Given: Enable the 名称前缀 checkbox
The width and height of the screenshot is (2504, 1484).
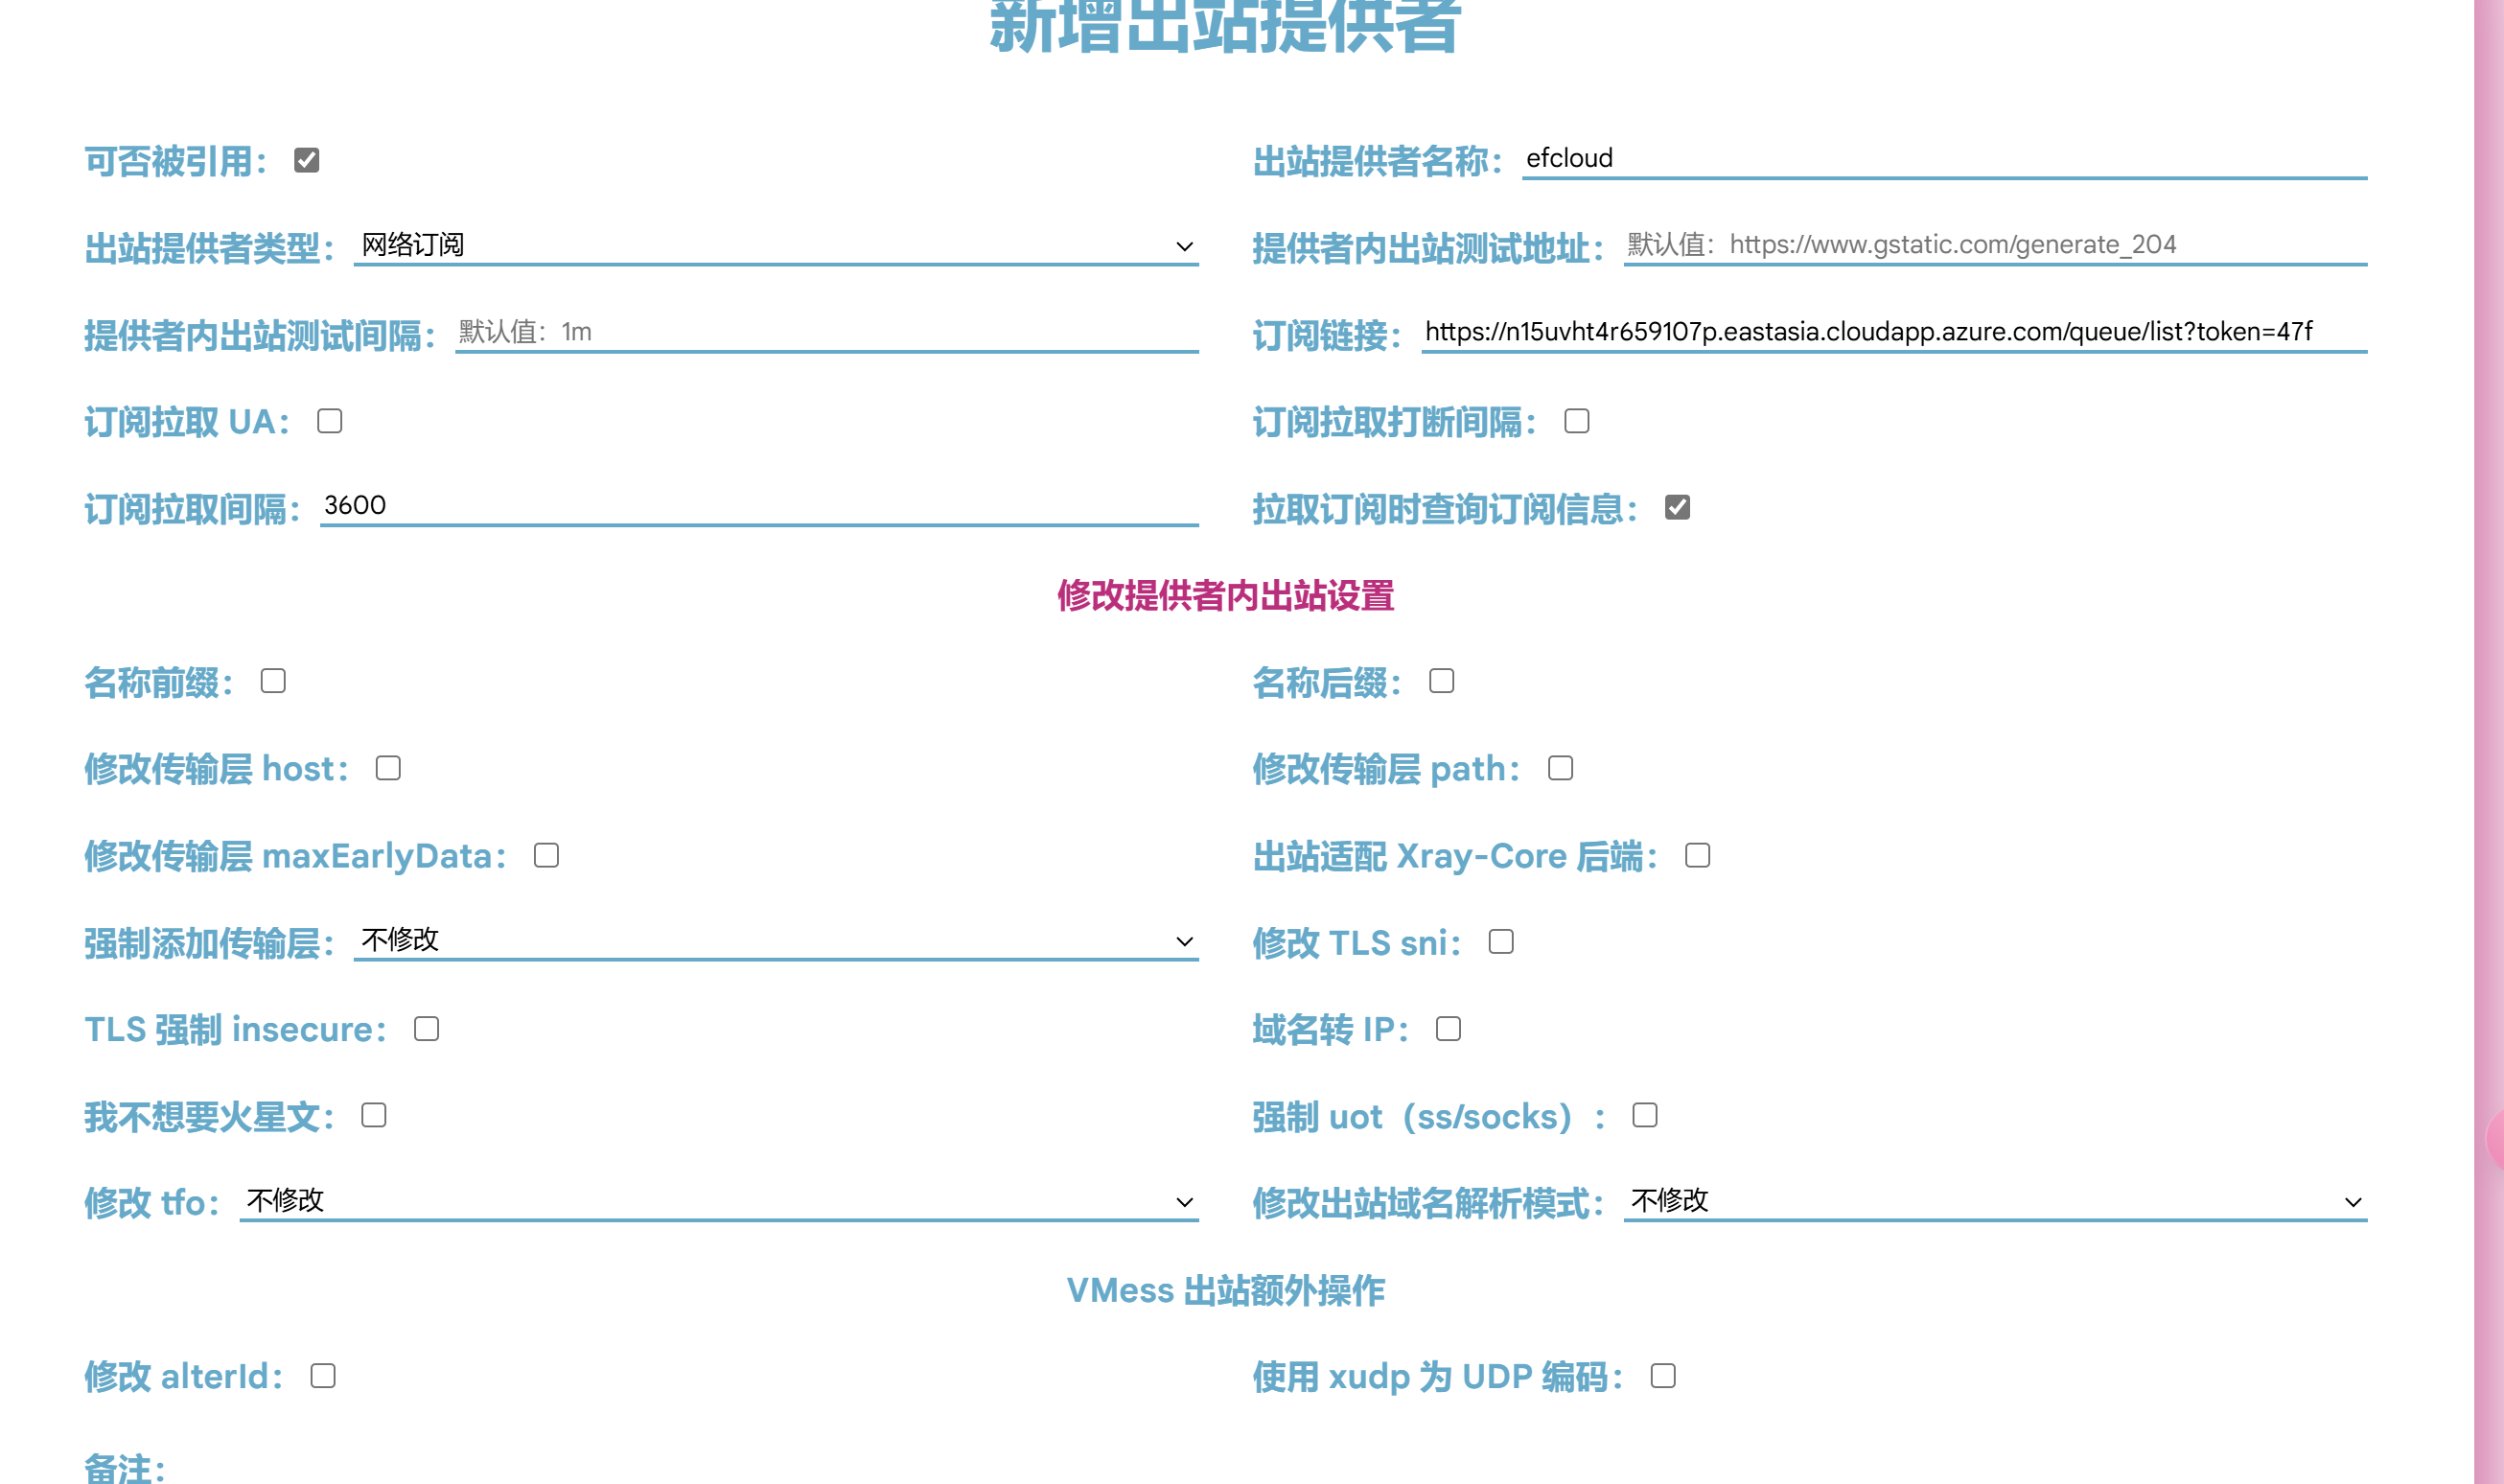Looking at the screenshot, I should tap(273, 681).
